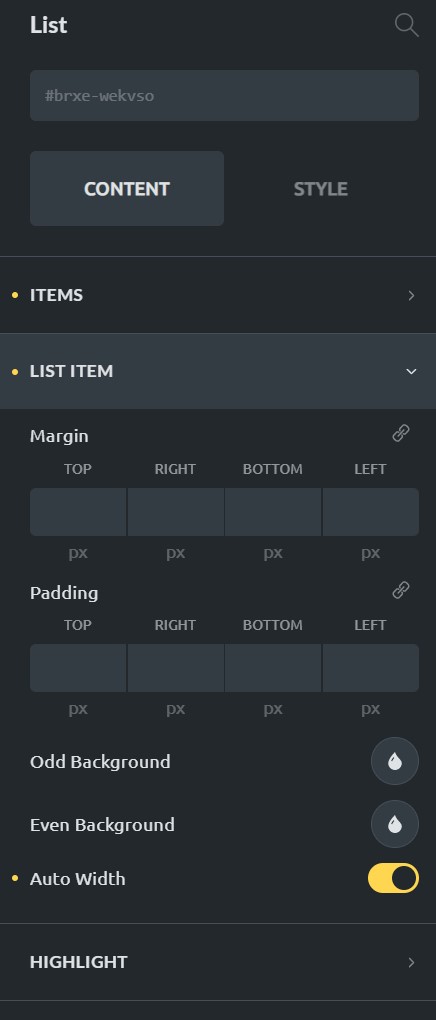Click the Margin TOP input field
The width and height of the screenshot is (436, 1020).
[x=78, y=512]
